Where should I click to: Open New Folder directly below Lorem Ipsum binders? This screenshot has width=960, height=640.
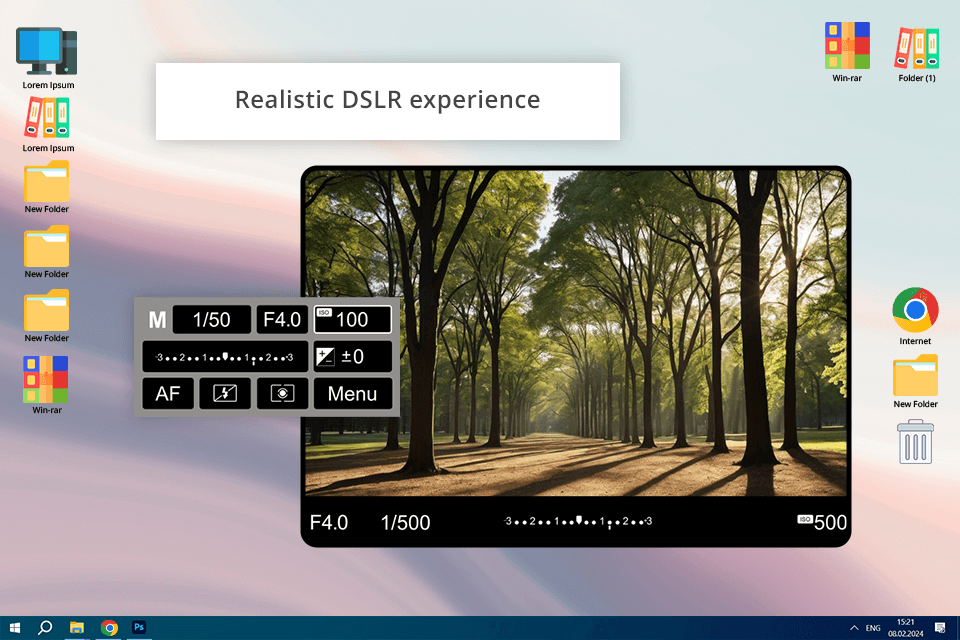[x=47, y=181]
